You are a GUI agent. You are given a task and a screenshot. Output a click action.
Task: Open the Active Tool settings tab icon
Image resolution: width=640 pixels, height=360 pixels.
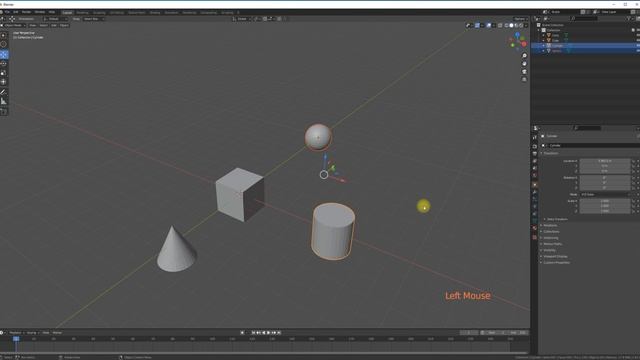[x=535, y=138]
